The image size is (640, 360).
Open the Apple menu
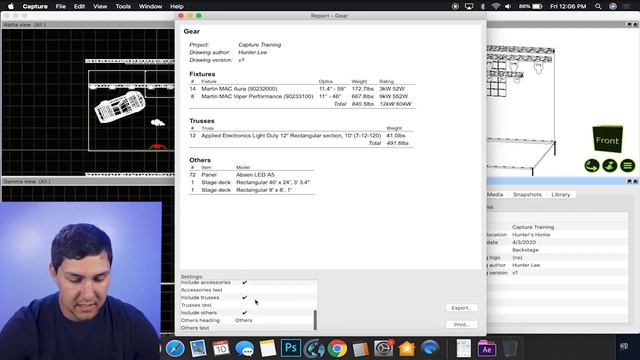click(x=11, y=6)
